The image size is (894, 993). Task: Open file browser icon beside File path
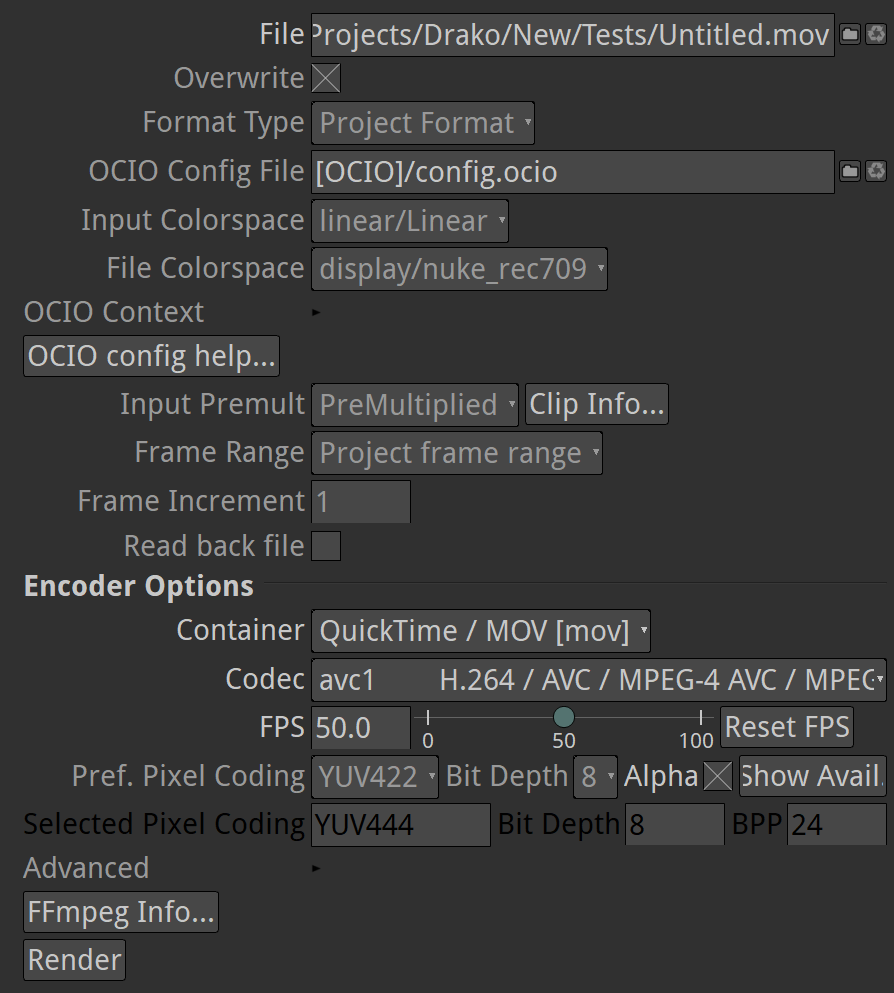[x=850, y=34]
